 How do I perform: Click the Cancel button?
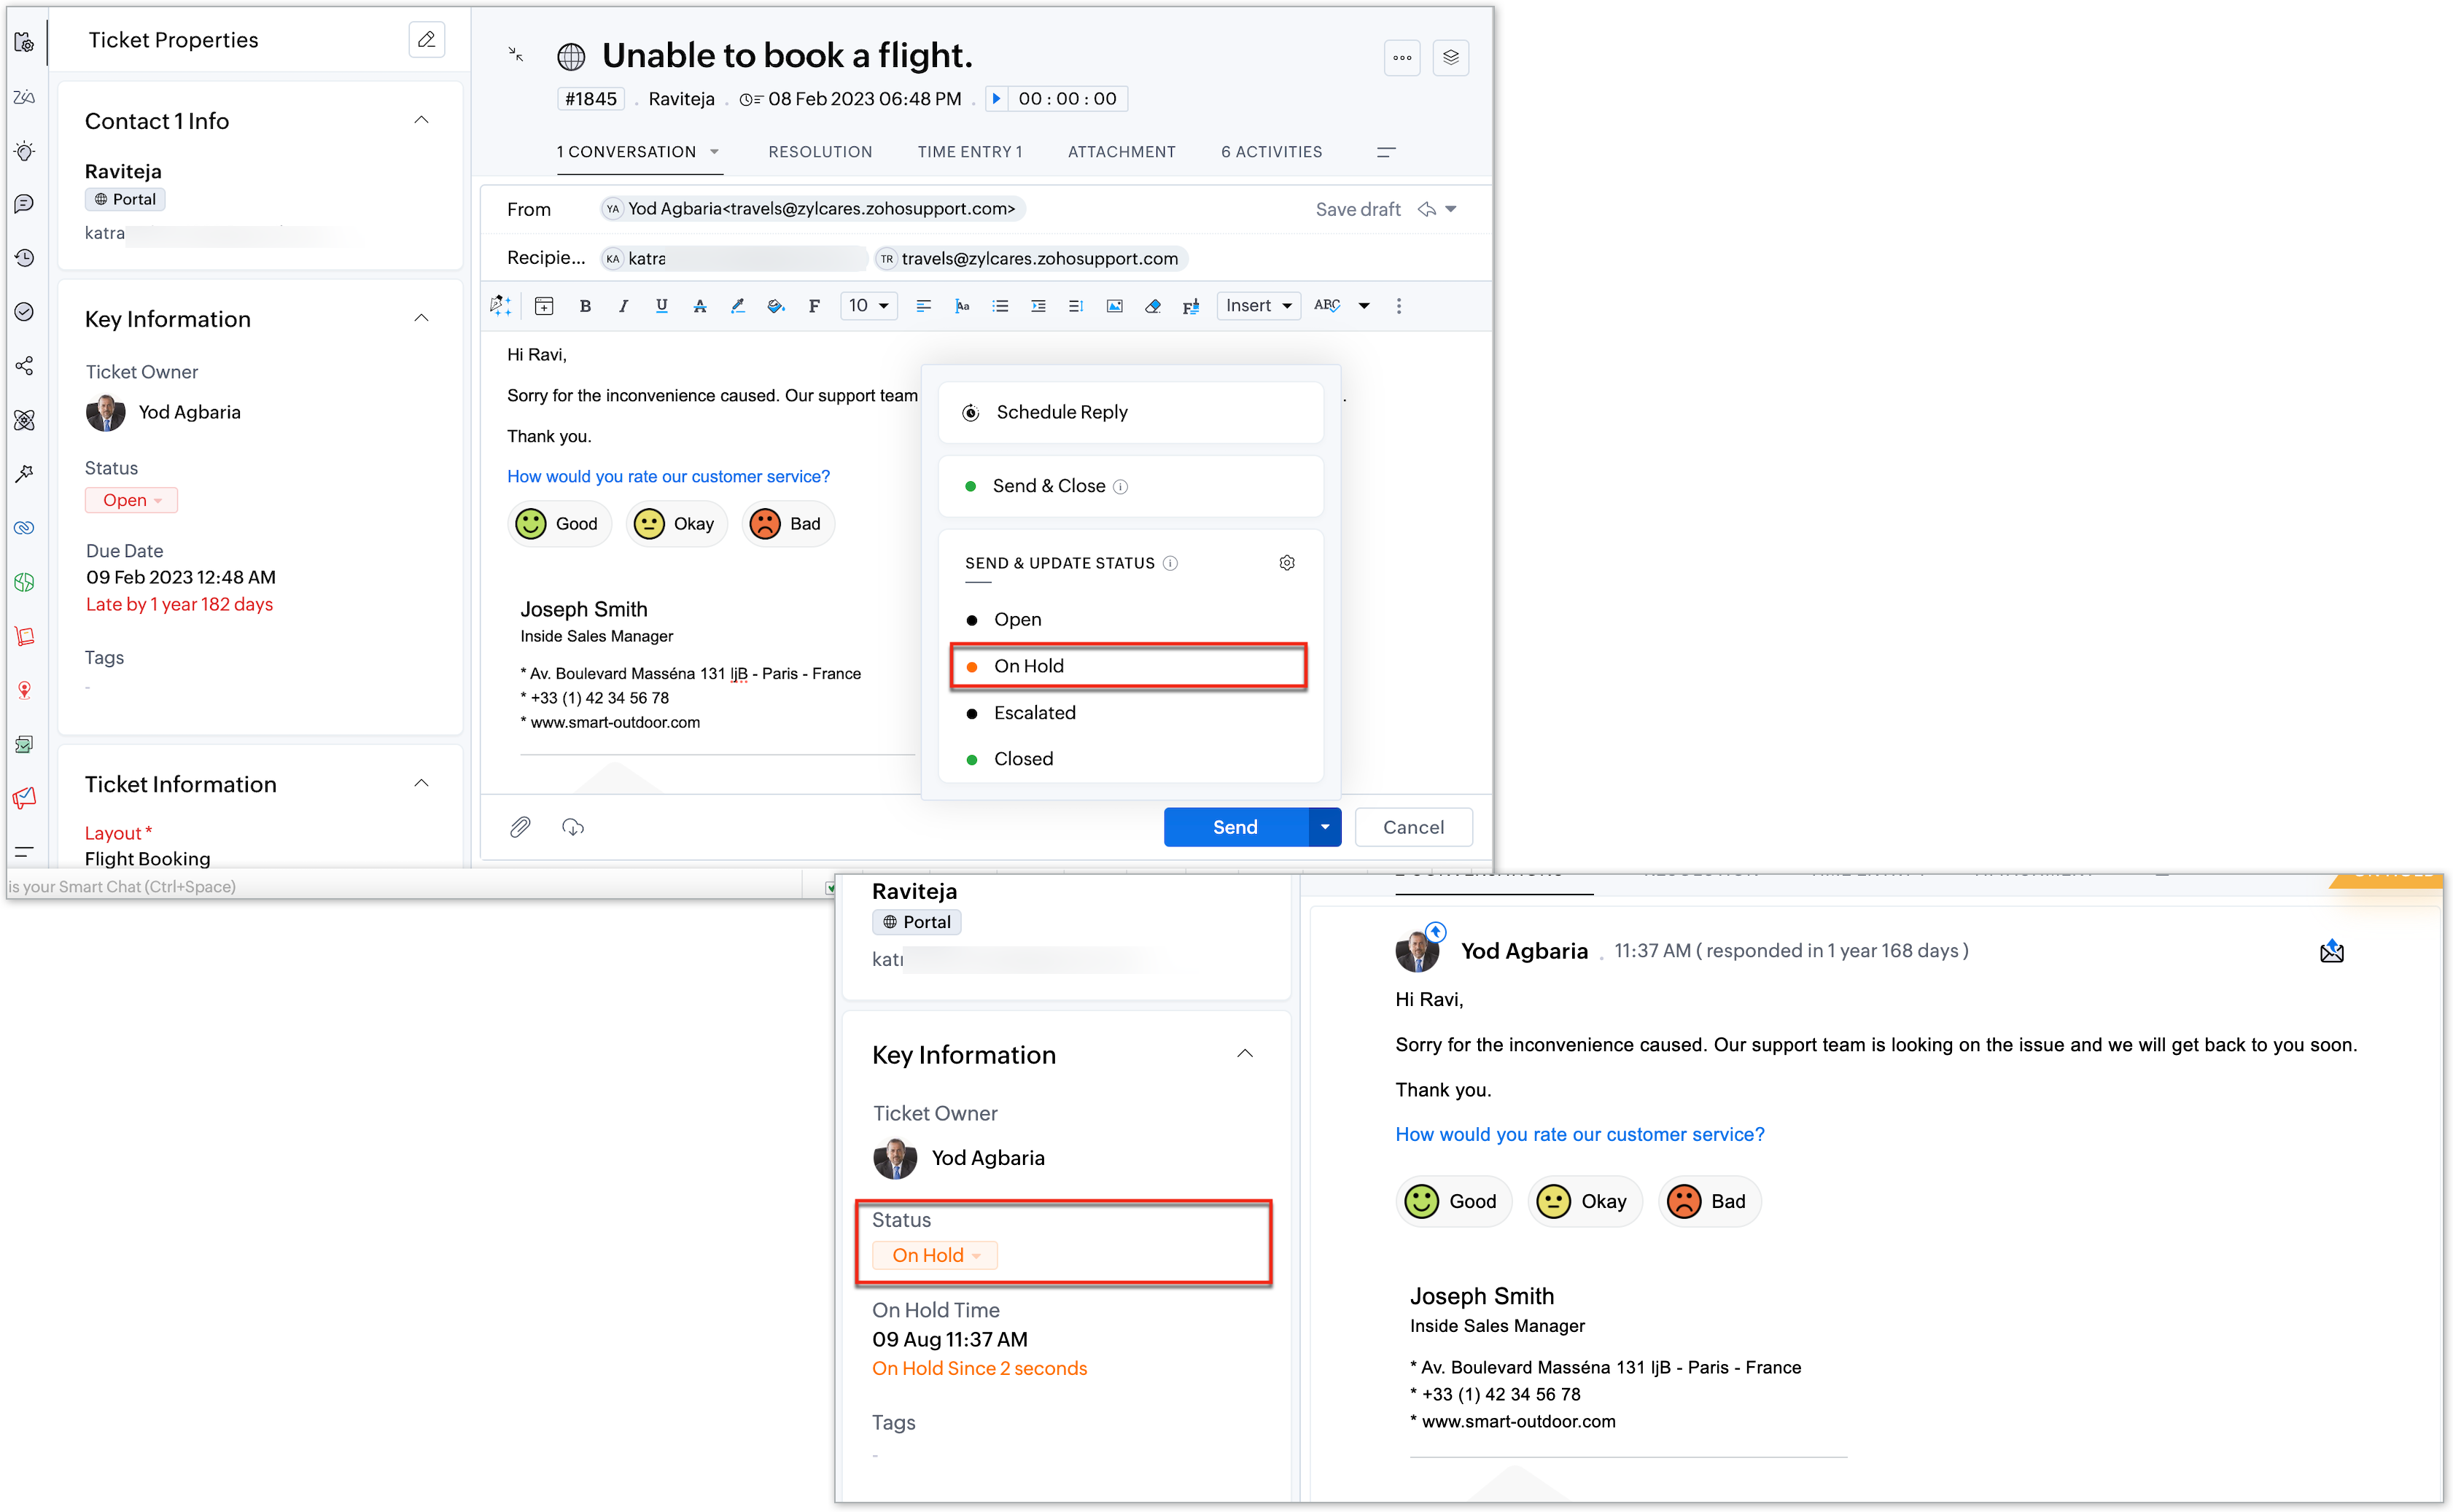coord(1413,827)
